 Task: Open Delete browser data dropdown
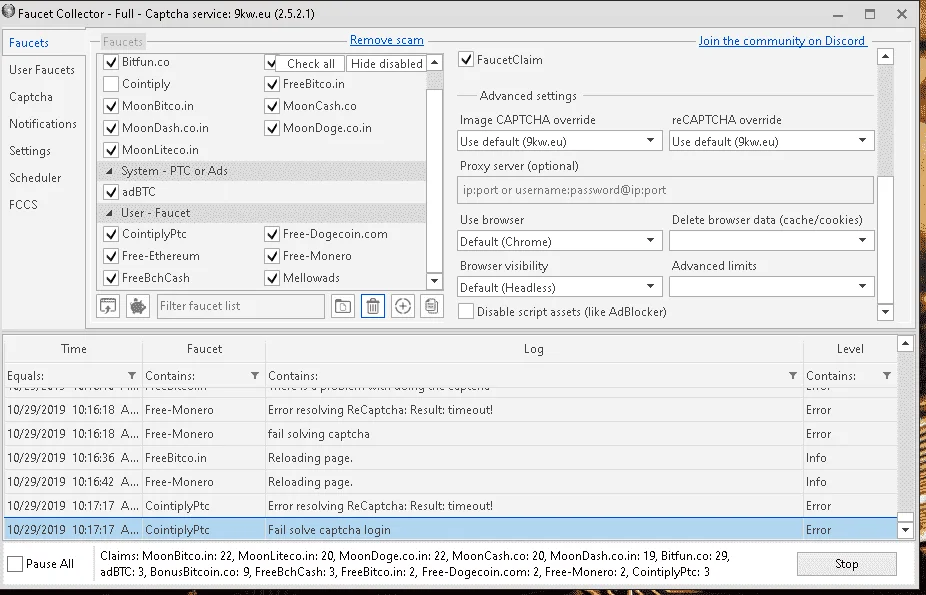[771, 241]
